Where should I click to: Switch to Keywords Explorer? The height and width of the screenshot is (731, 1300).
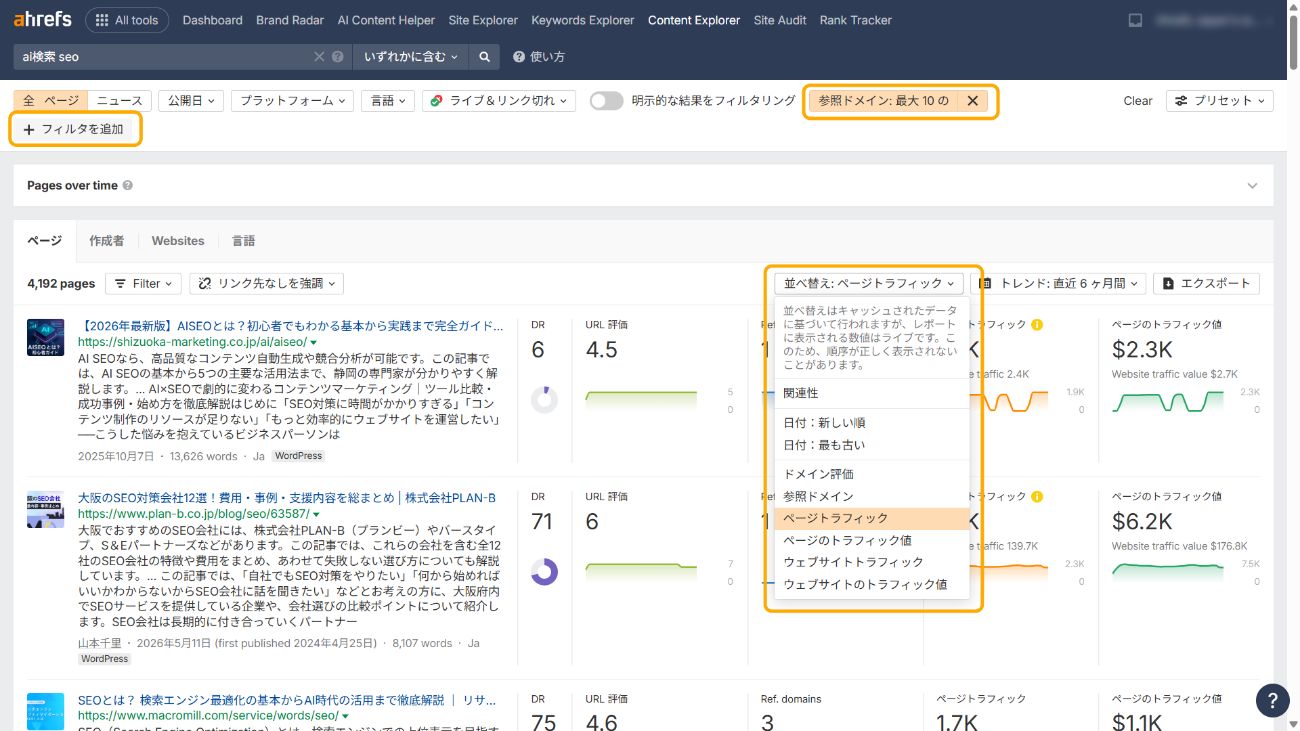583,20
